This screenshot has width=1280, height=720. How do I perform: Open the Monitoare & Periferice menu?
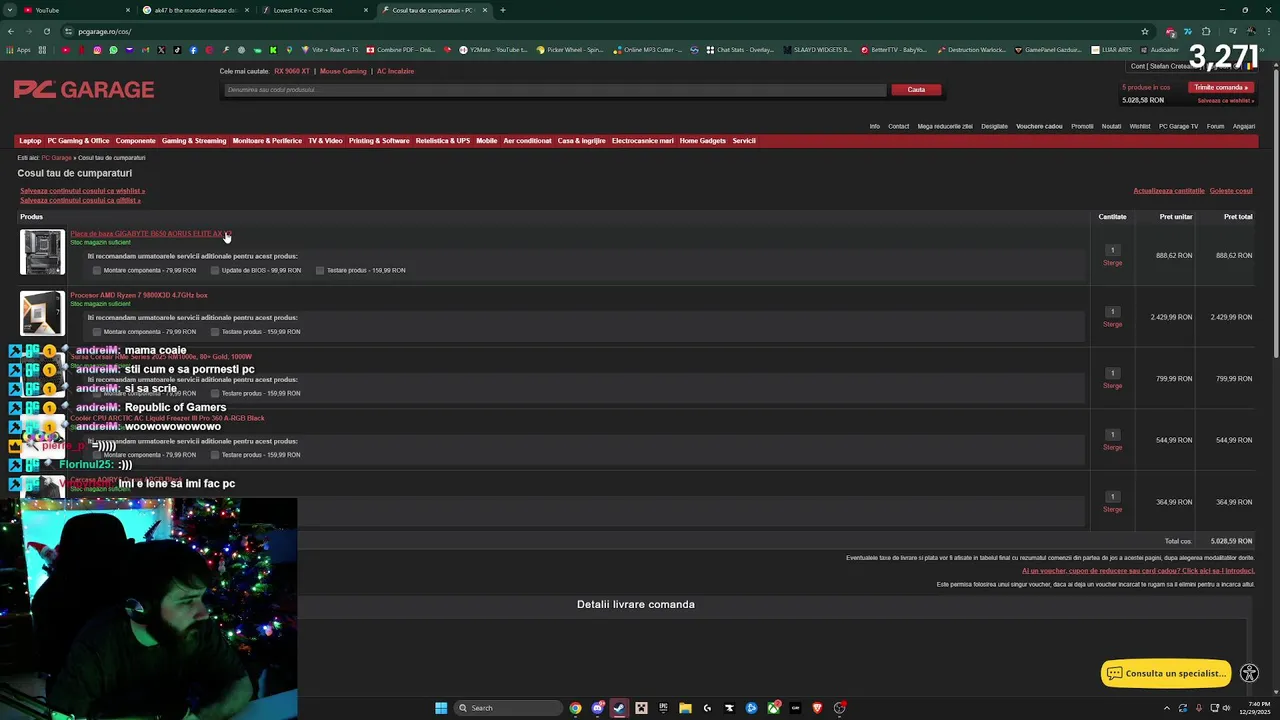(x=267, y=141)
